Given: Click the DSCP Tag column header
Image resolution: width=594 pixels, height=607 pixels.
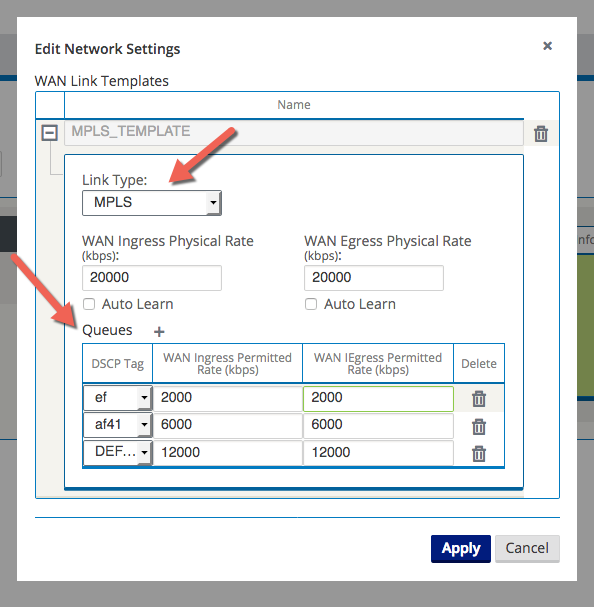Looking at the screenshot, I should tap(117, 364).
